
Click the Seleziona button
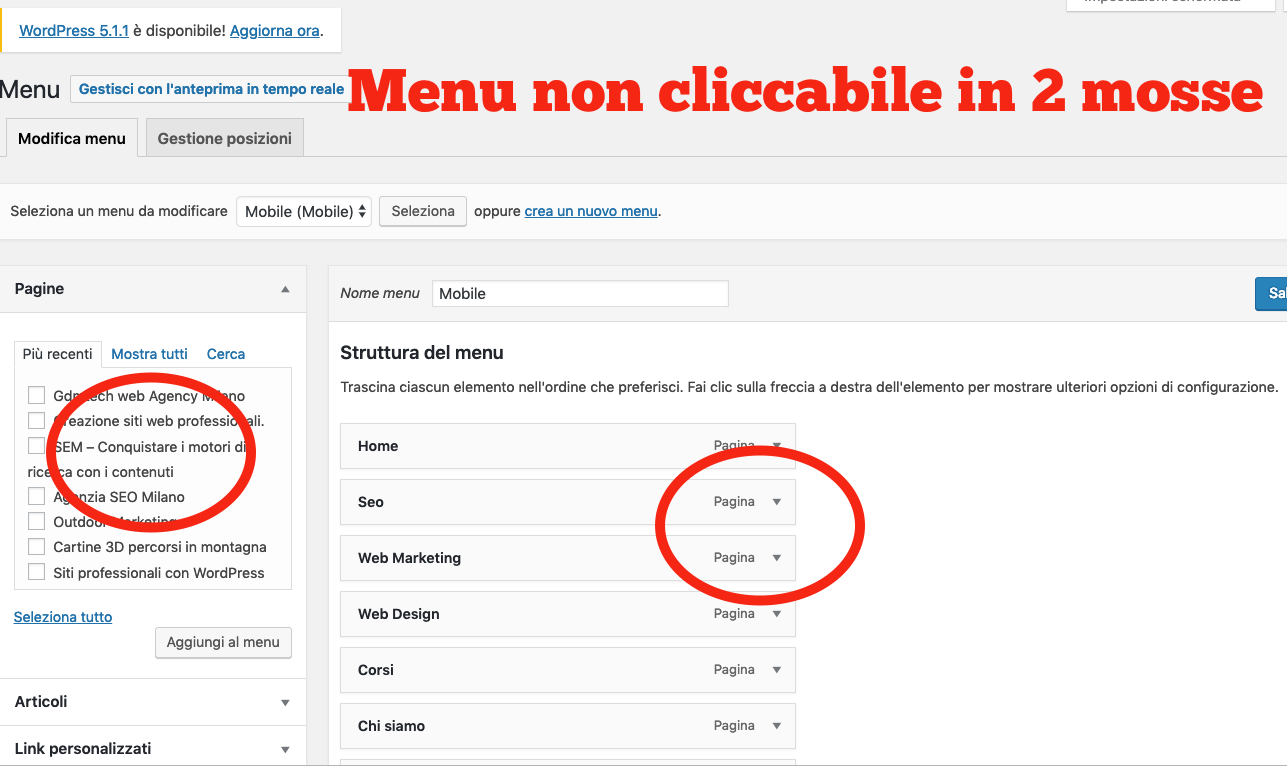423,211
